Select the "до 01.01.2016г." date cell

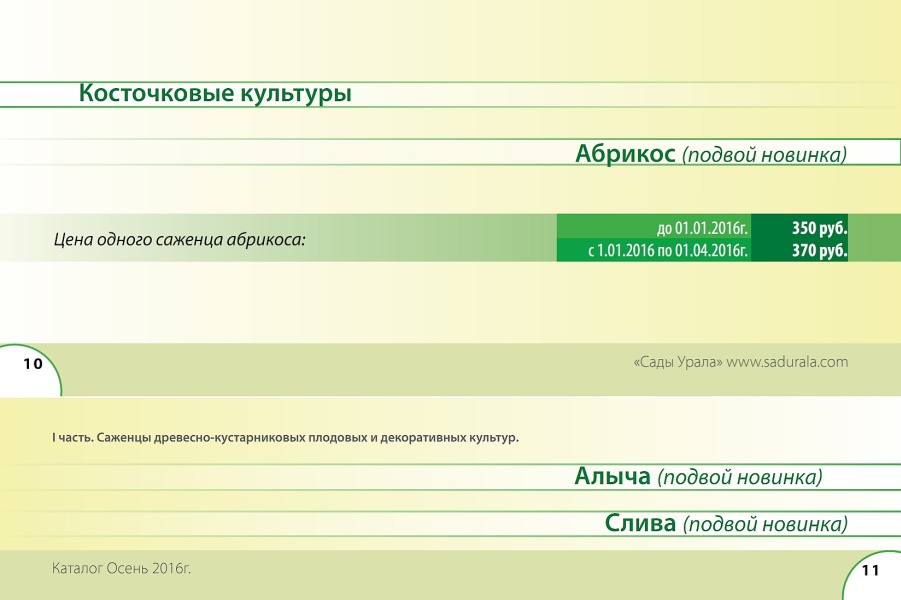[x=702, y=228]
